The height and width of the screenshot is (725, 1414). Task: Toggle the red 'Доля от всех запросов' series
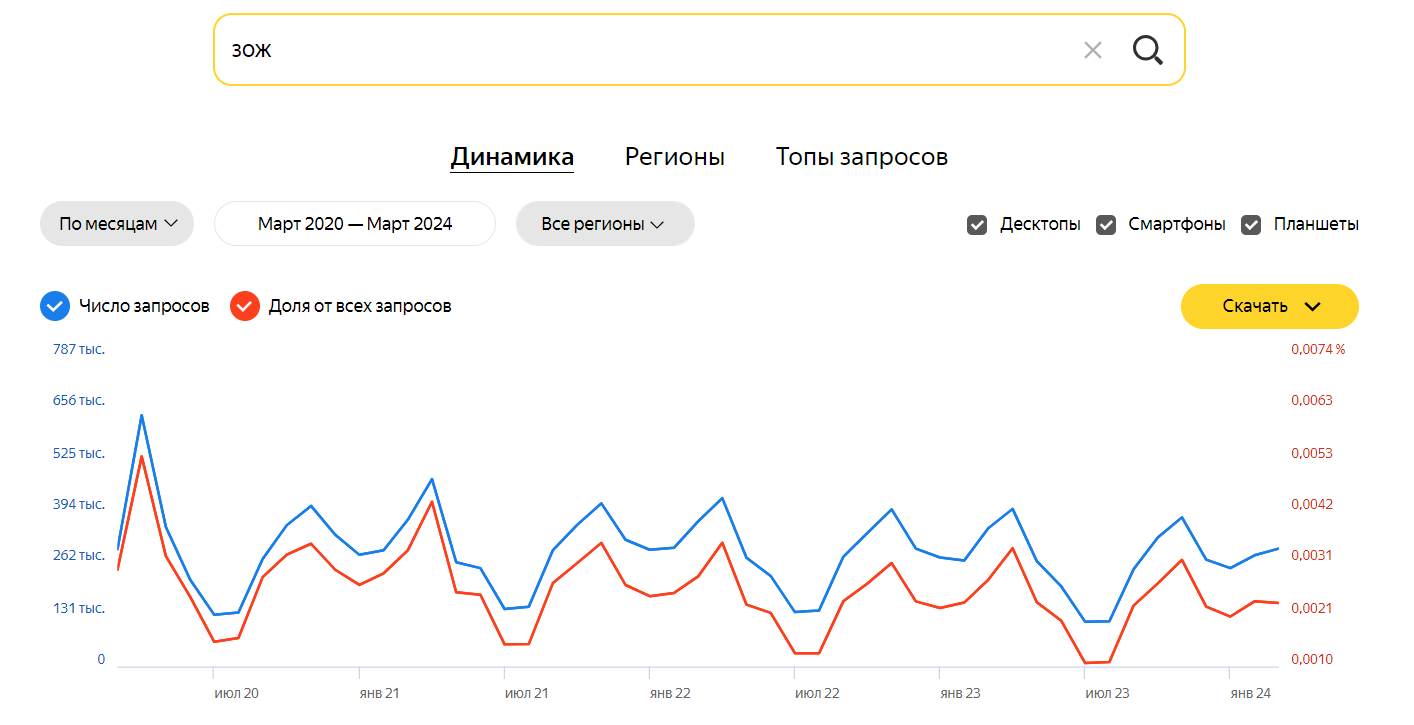pos(245,306)
